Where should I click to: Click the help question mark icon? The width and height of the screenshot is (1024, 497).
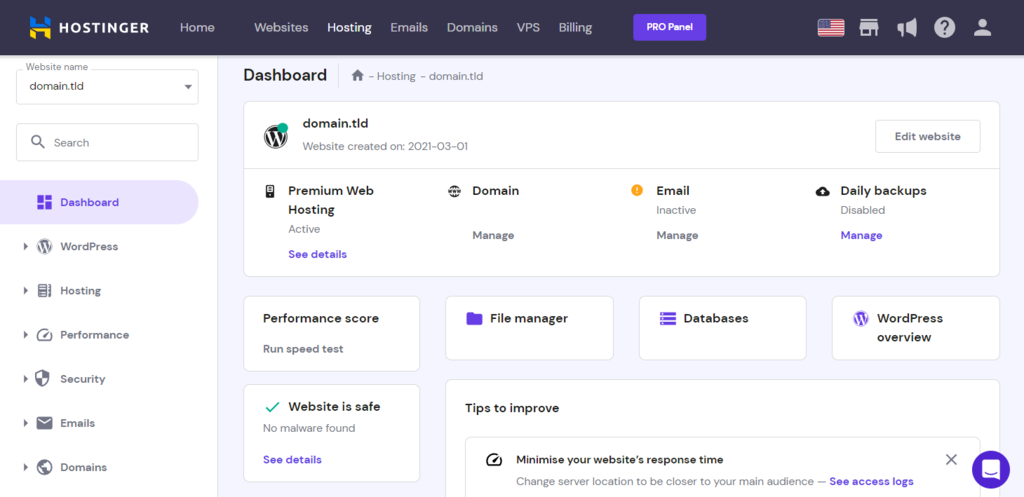point(944,27)
